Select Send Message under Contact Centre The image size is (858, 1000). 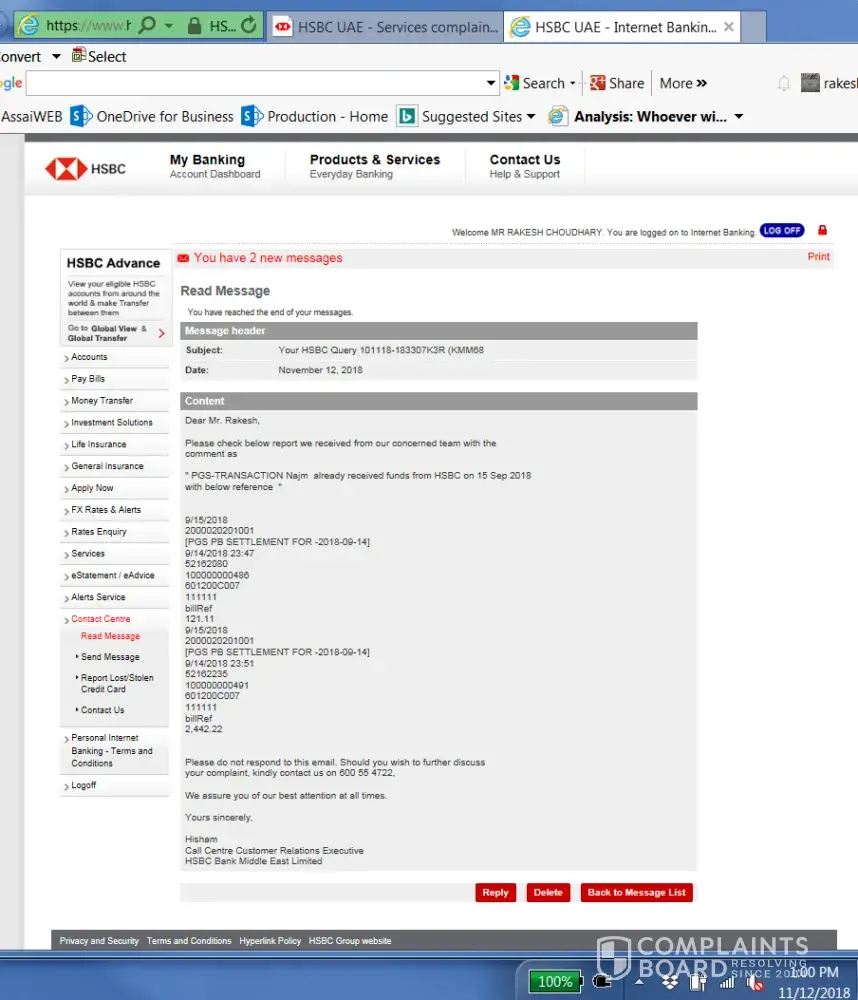pyautogui.click(x=110, y=657)
